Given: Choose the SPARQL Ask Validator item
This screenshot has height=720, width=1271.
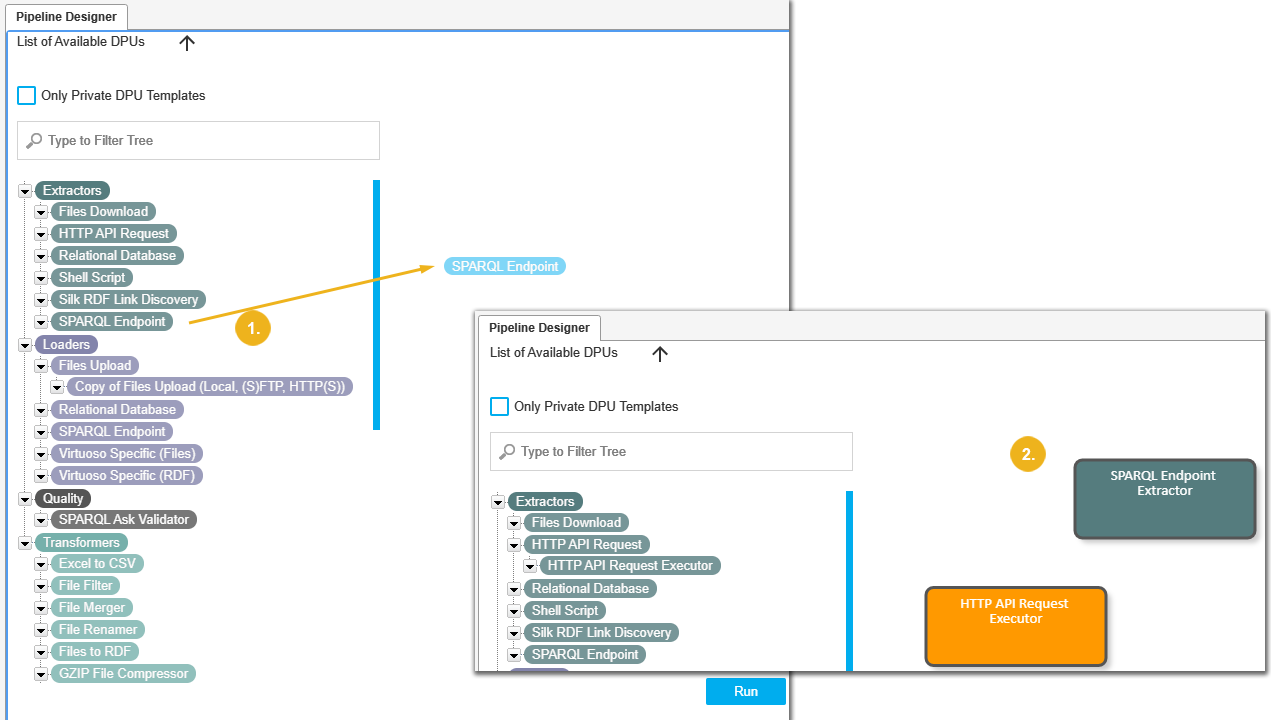Looking at the screenshot, I should (x=124, y=520).
